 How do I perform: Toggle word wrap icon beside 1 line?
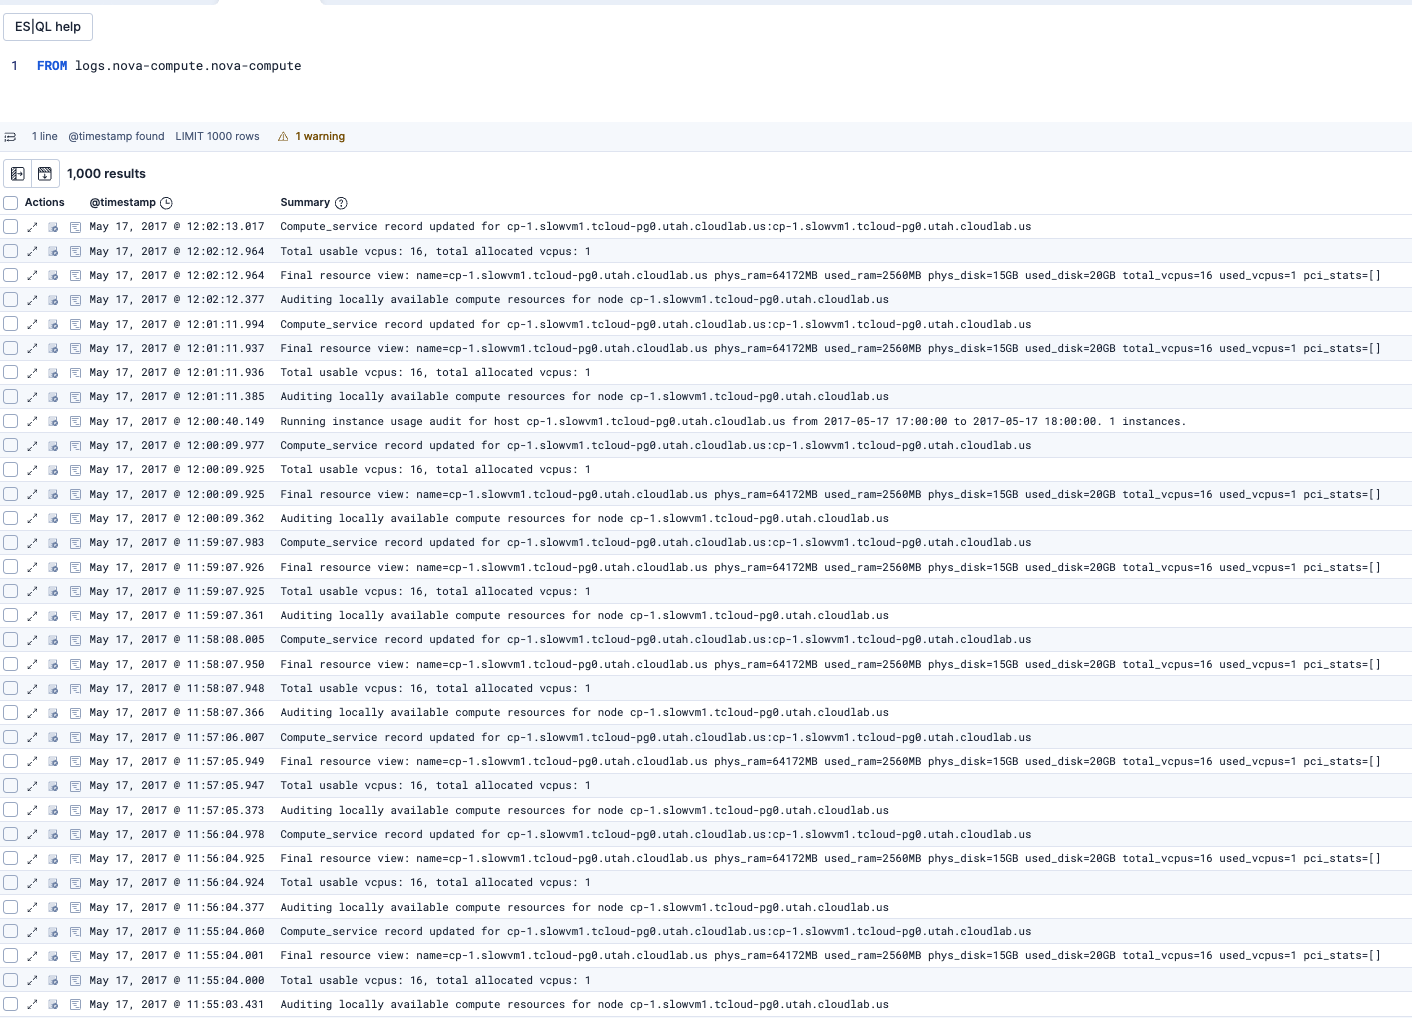click(11, 137)
